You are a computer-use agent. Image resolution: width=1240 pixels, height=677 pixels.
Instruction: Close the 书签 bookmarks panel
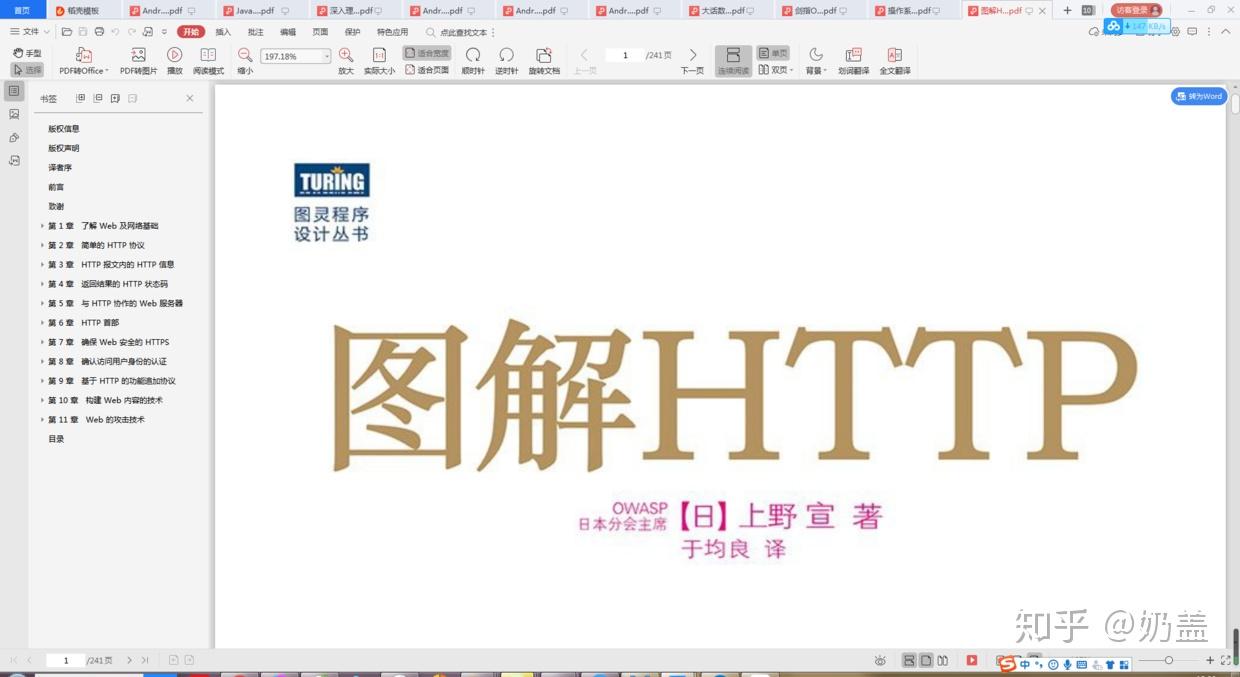click(x=190, y=98)
